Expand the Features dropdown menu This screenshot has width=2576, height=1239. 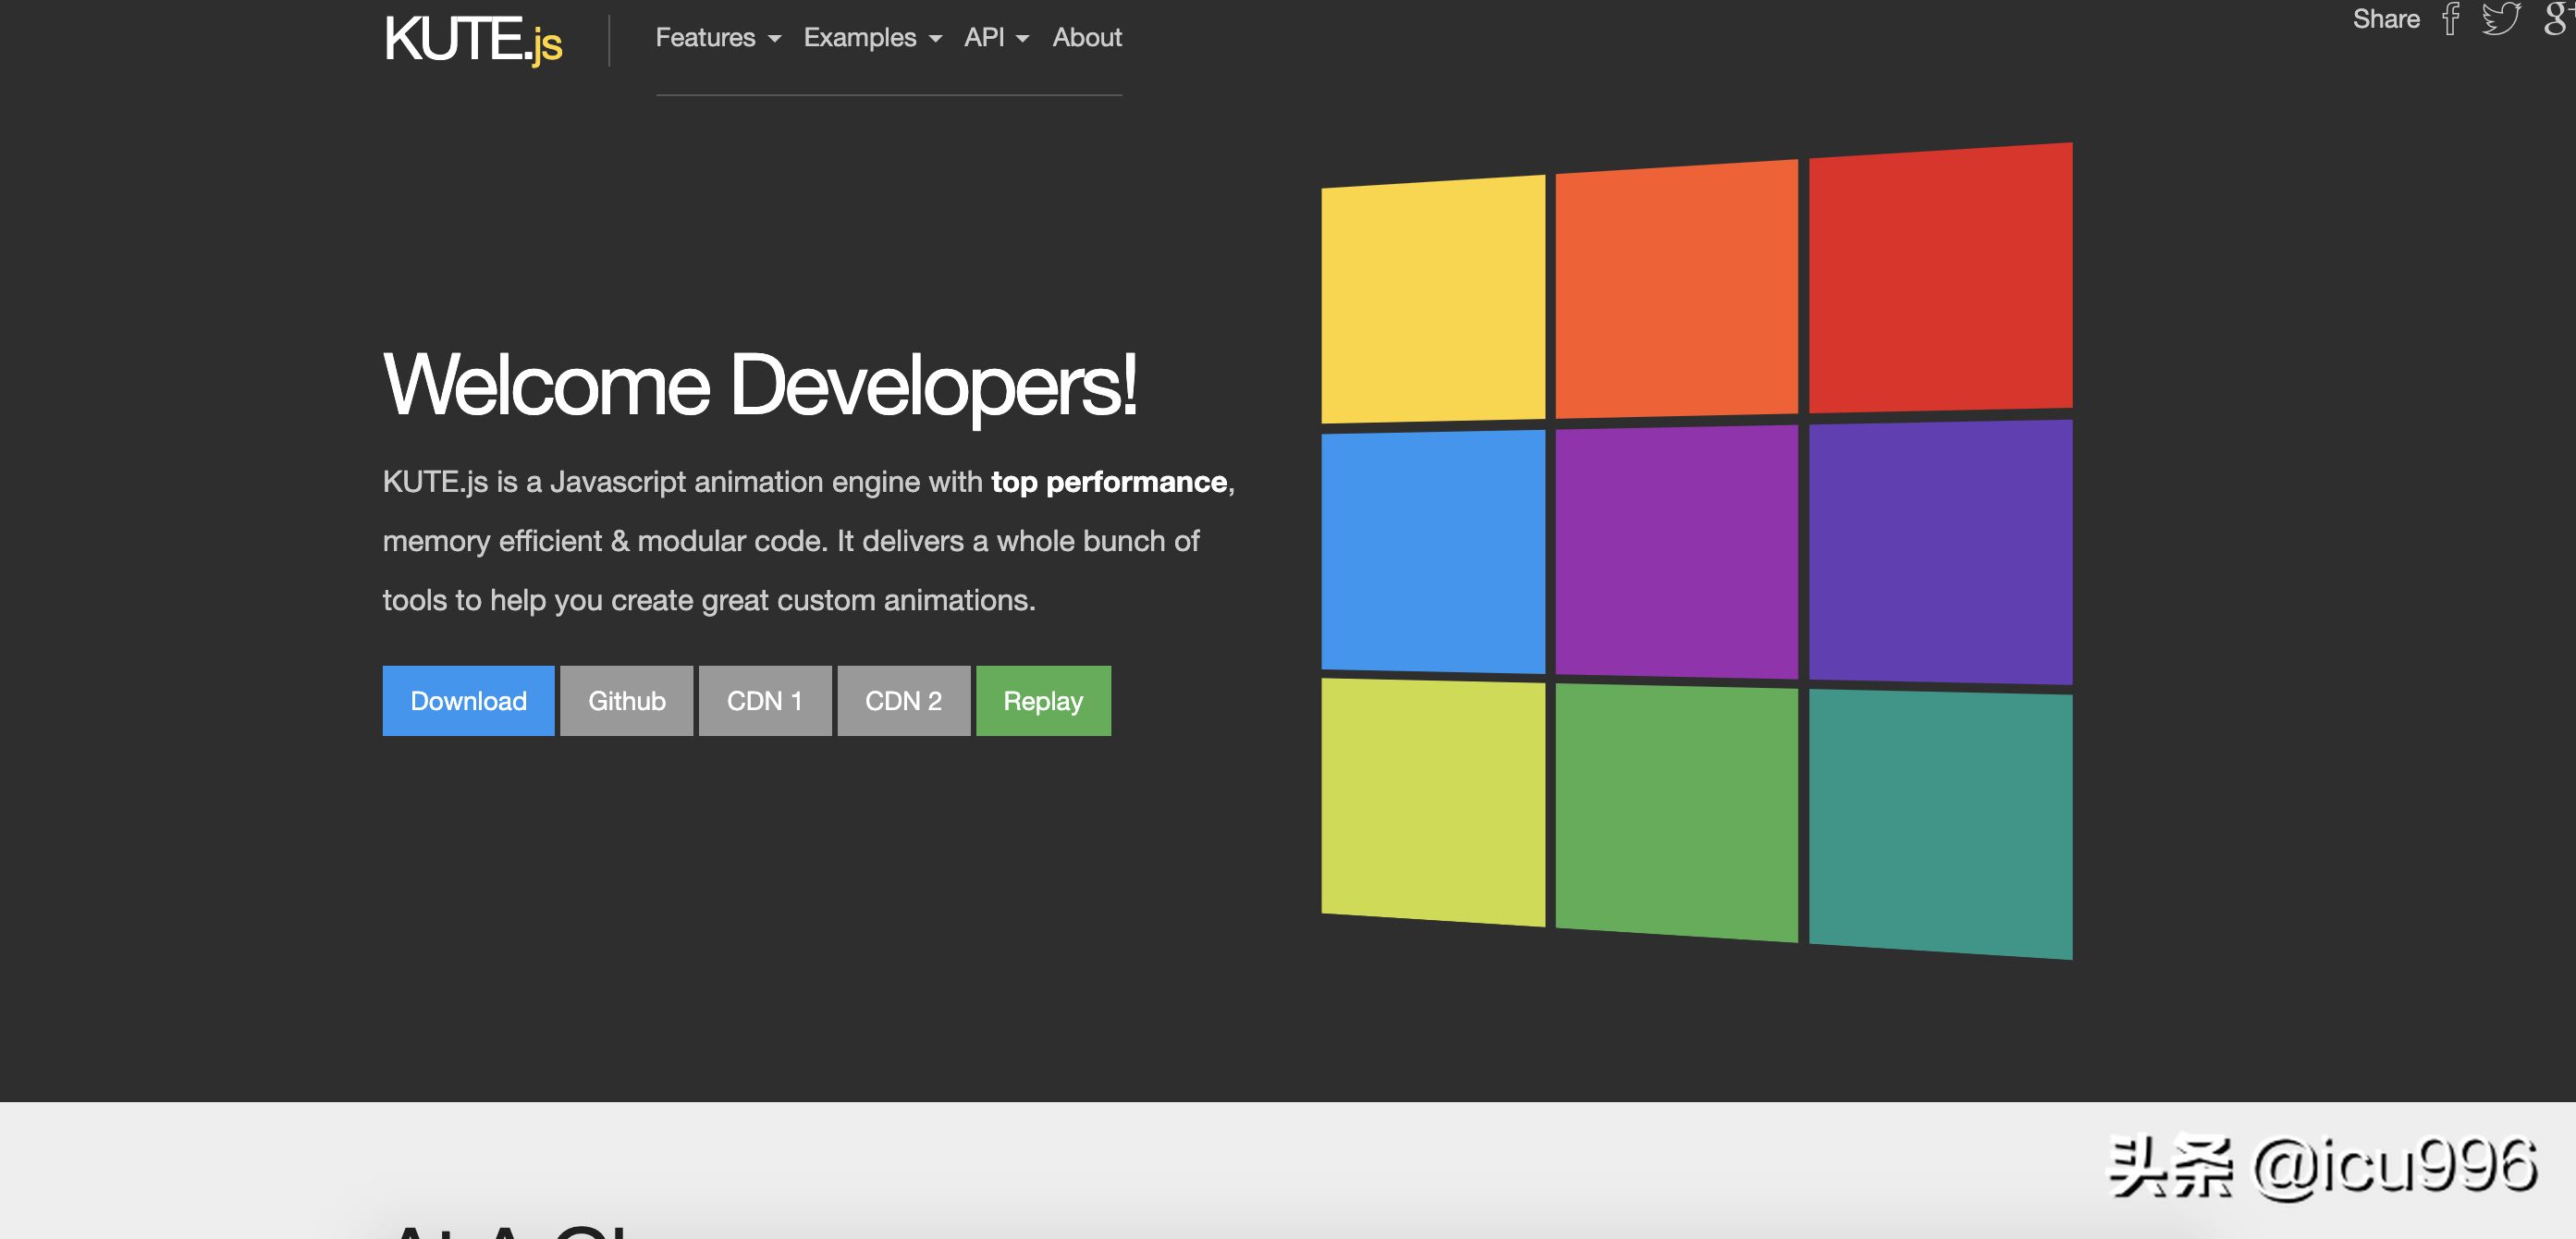coord(718,36)
